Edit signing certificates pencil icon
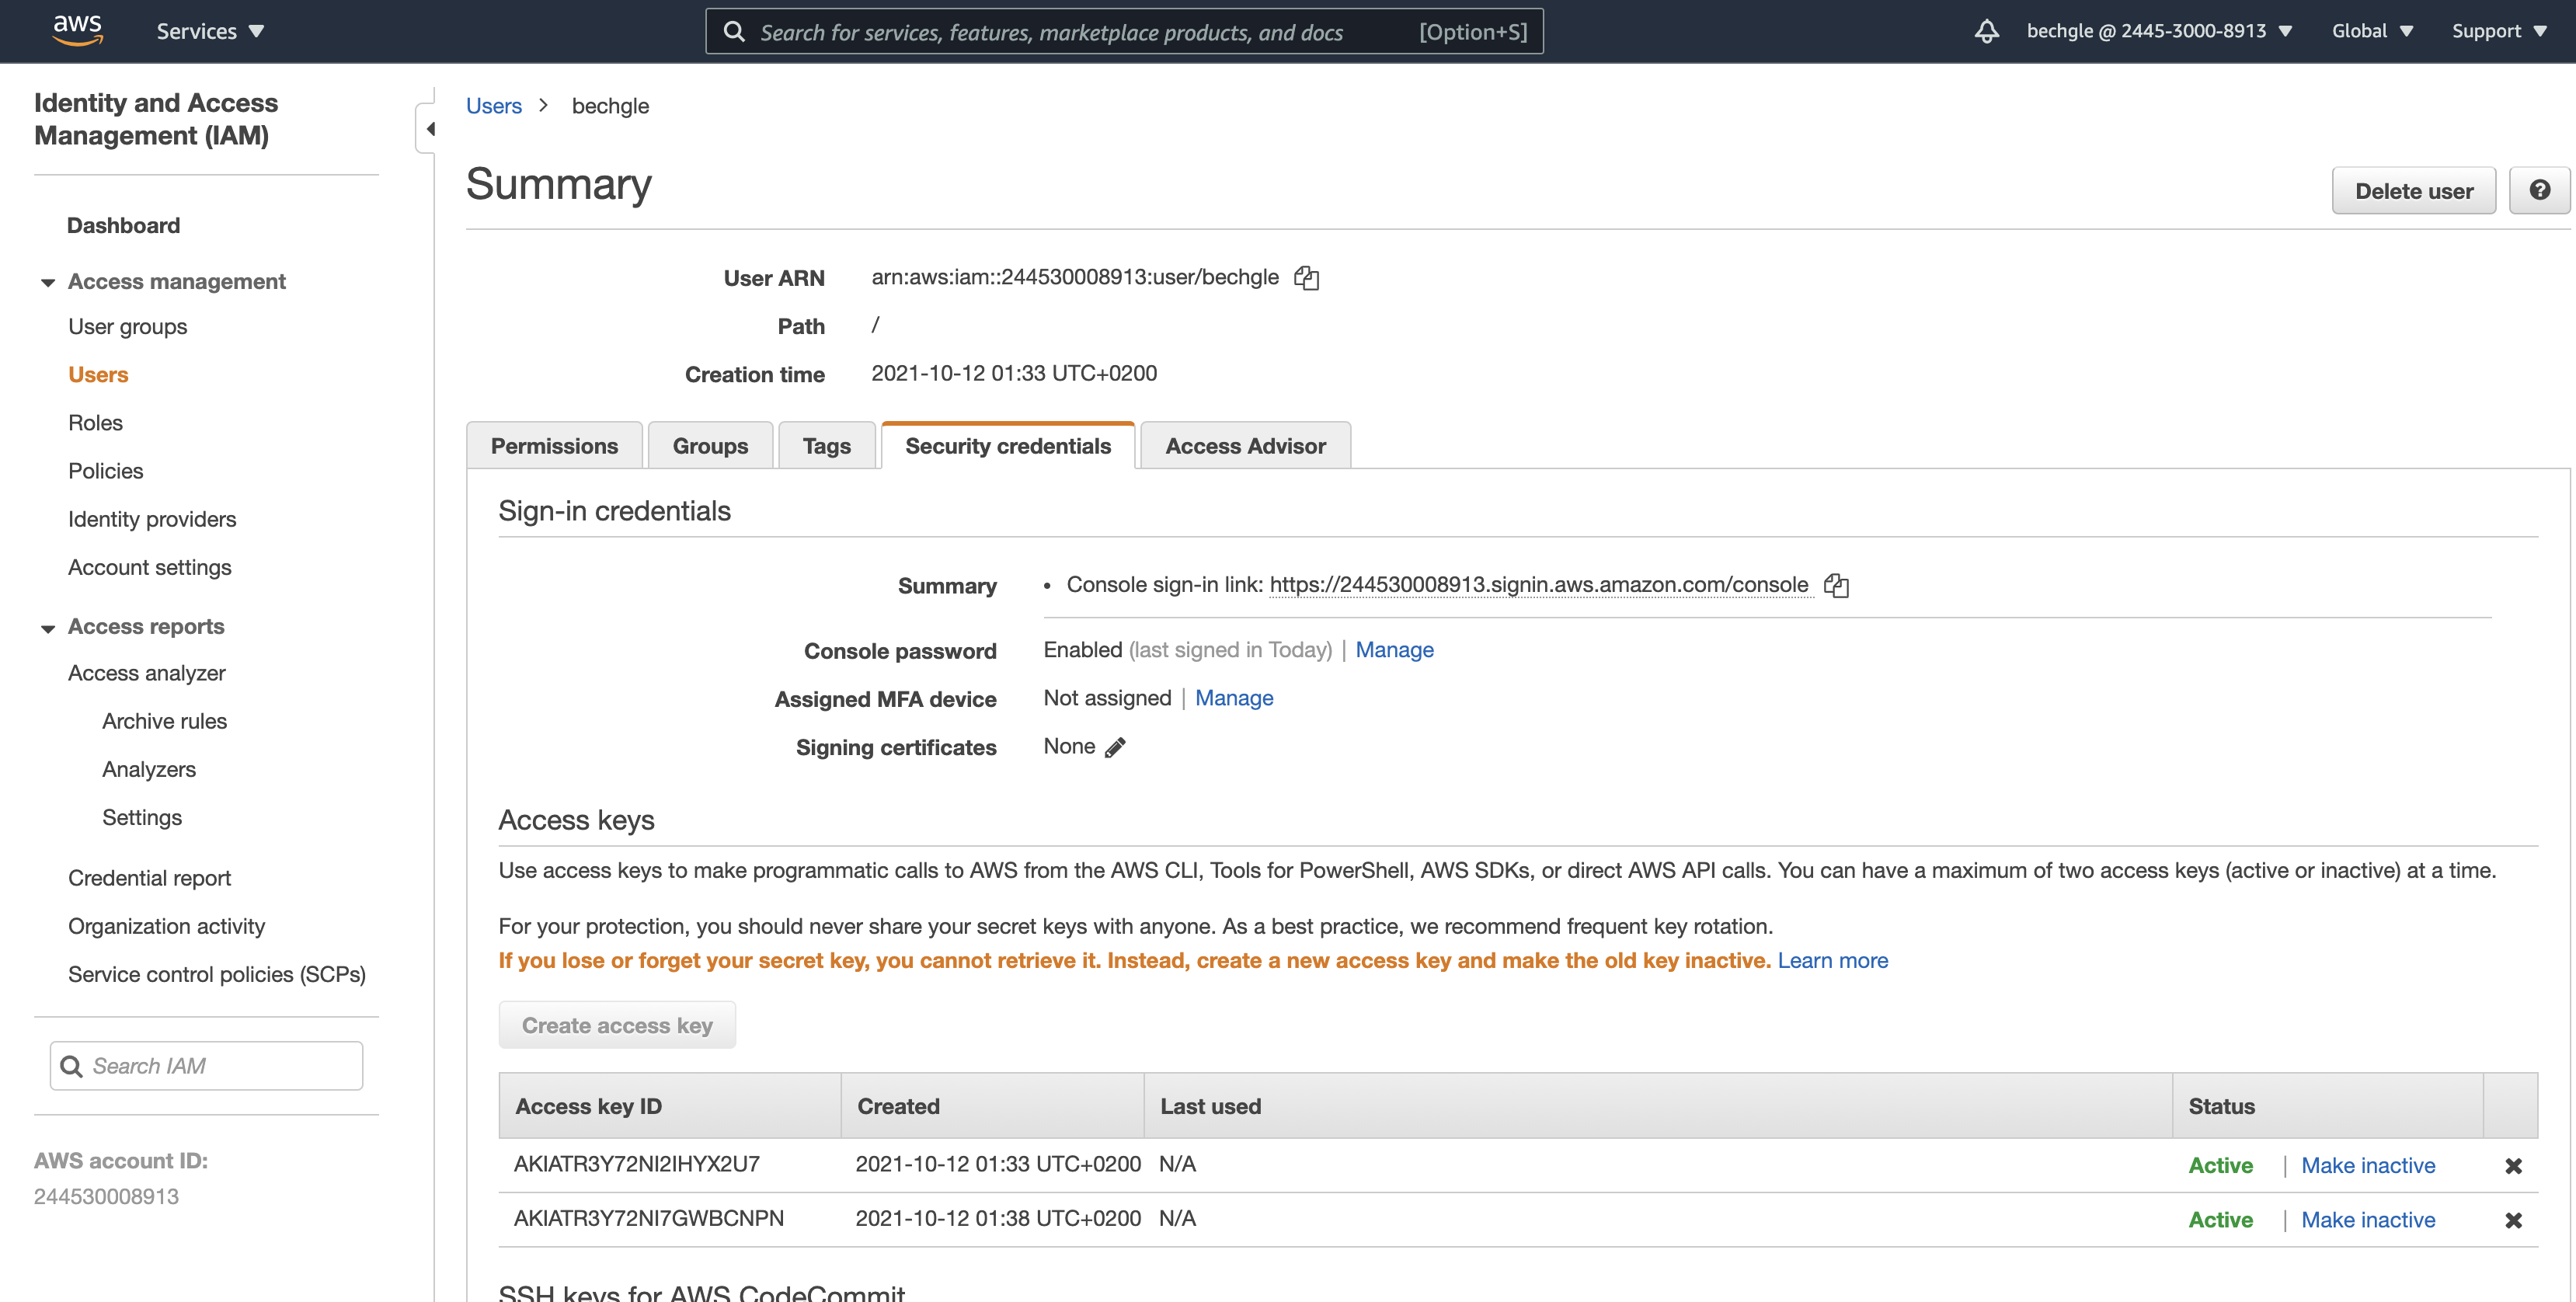2576x1302 pixels. [x=1115, y=747]
